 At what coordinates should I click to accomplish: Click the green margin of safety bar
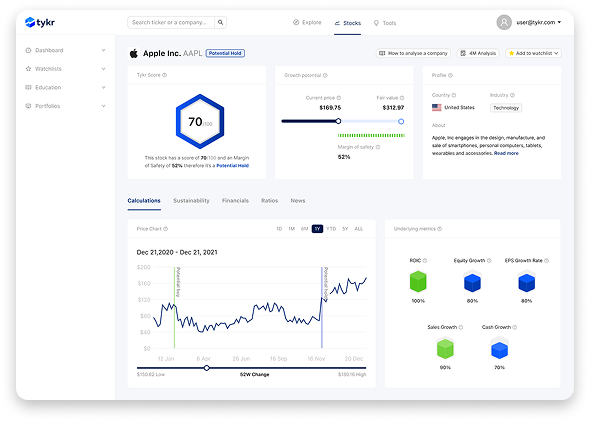coord(371,135)
